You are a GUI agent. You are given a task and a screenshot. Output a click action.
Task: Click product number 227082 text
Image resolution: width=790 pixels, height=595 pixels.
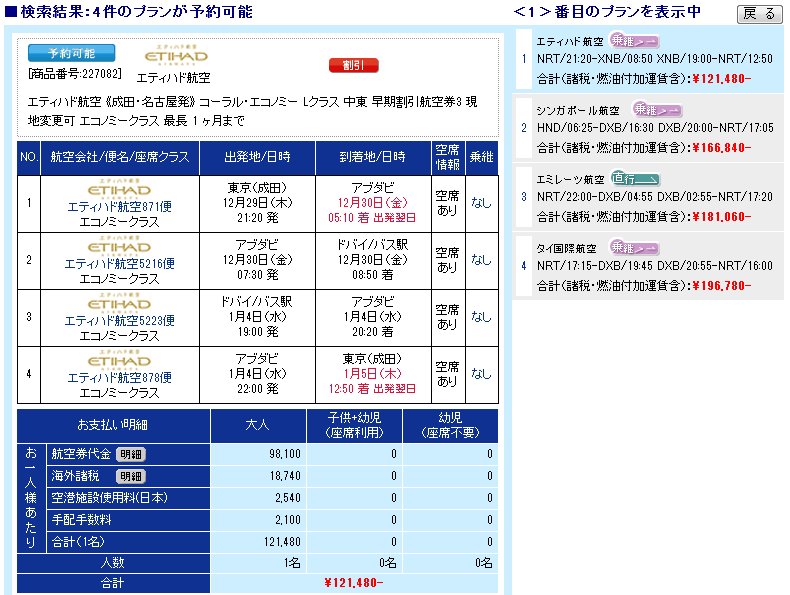point(75,74)
